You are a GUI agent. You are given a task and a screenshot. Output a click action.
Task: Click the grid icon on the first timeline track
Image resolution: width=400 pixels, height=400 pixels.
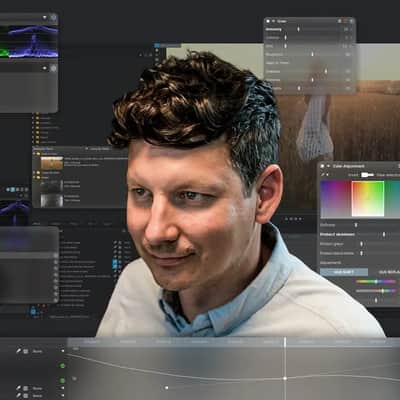[26, 351]
